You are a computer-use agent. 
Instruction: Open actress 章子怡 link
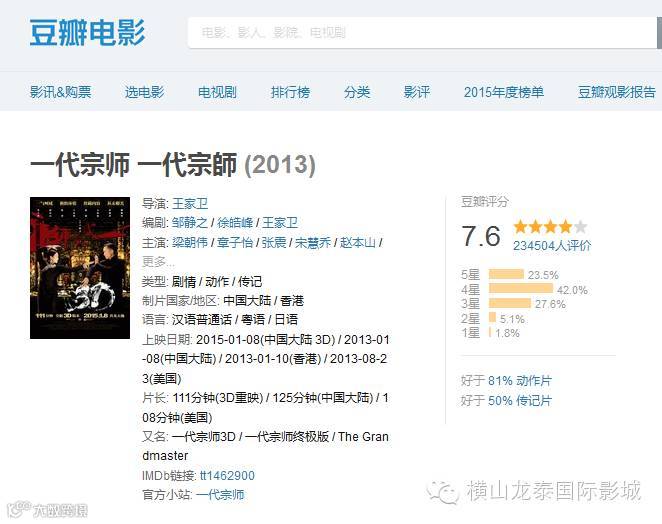click(235, 242)
